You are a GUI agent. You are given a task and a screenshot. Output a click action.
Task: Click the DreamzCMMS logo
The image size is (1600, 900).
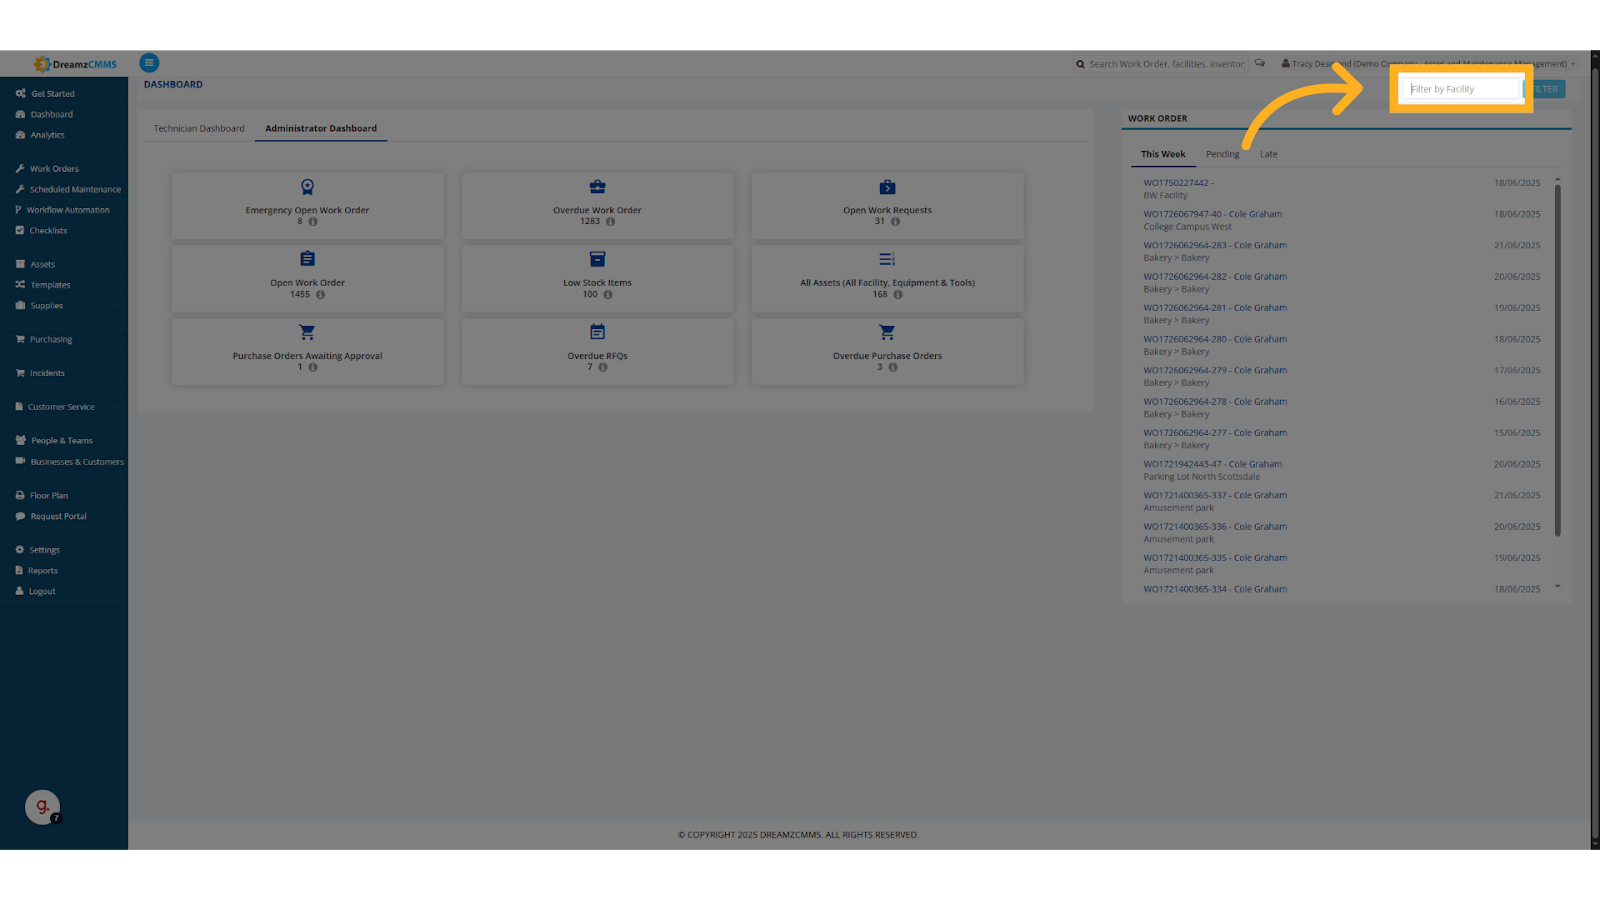pos(75,64)
